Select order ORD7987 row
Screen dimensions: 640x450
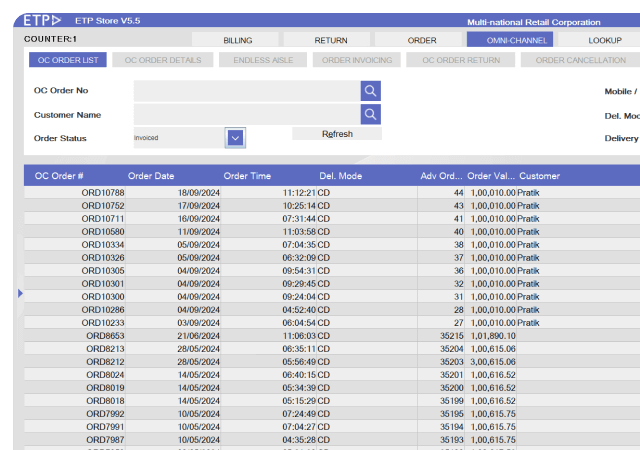pyautogui.click(x=332, y=440)
